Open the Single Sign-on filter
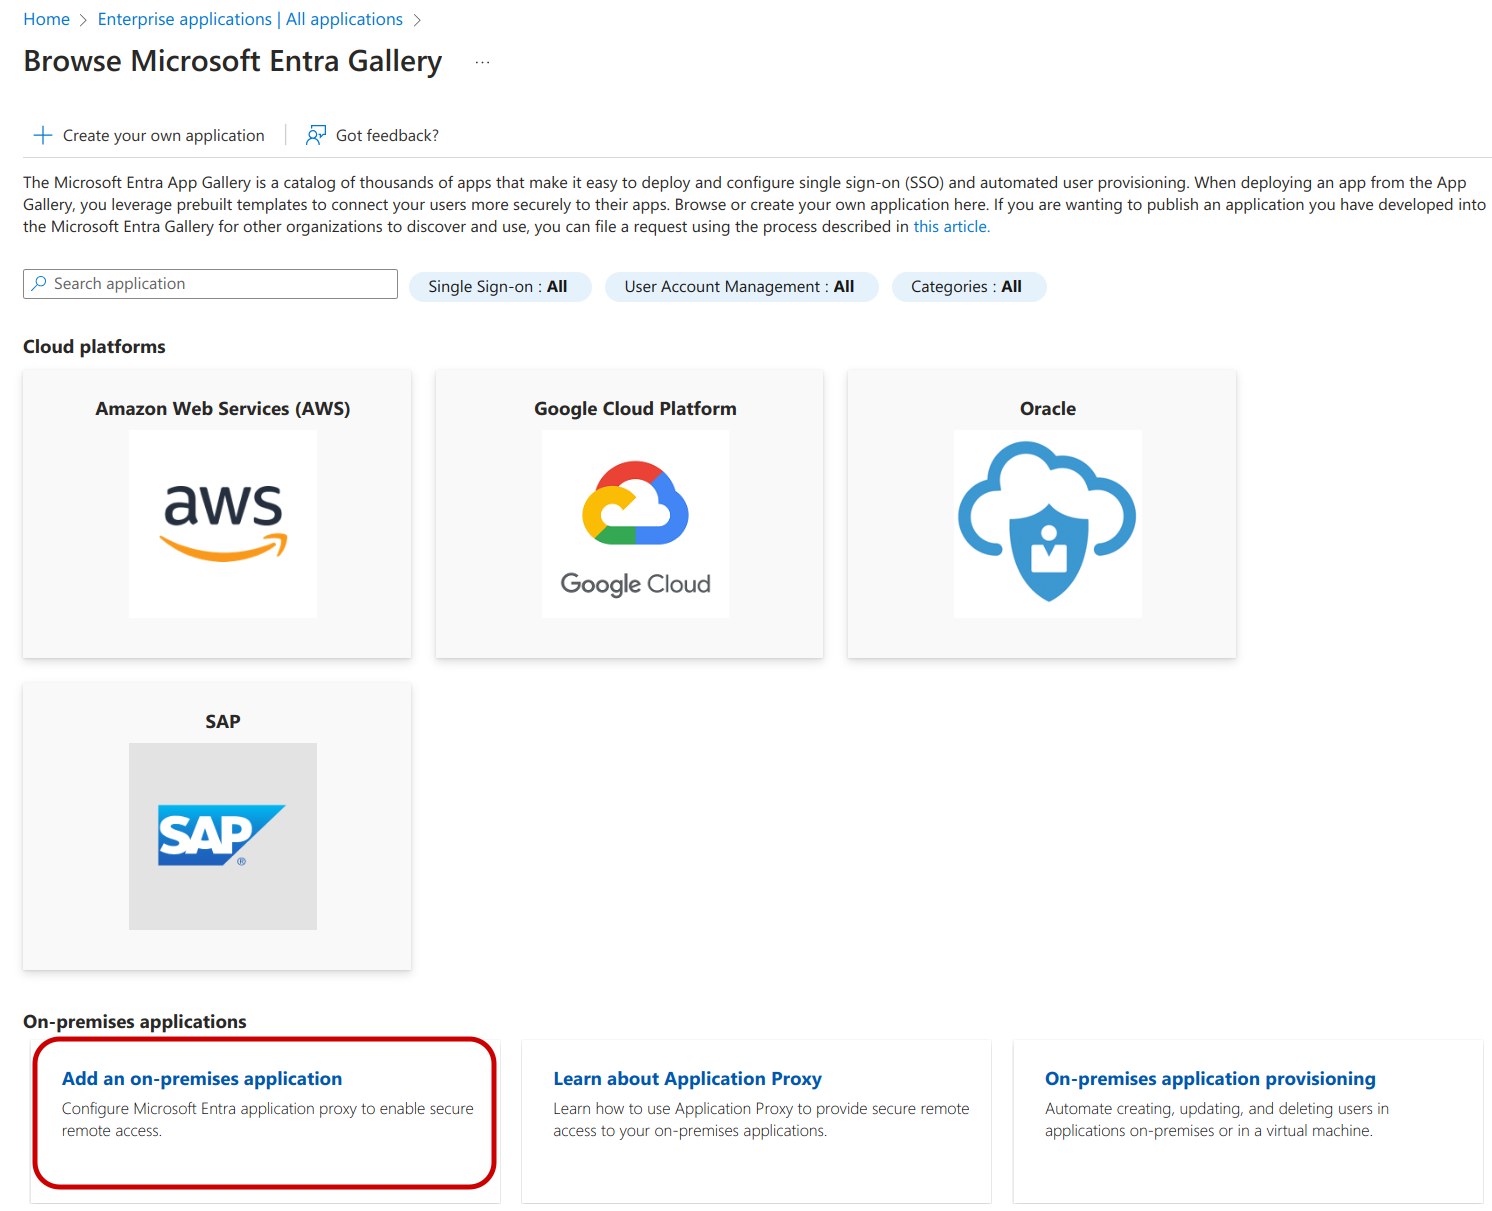 point(499,287)
